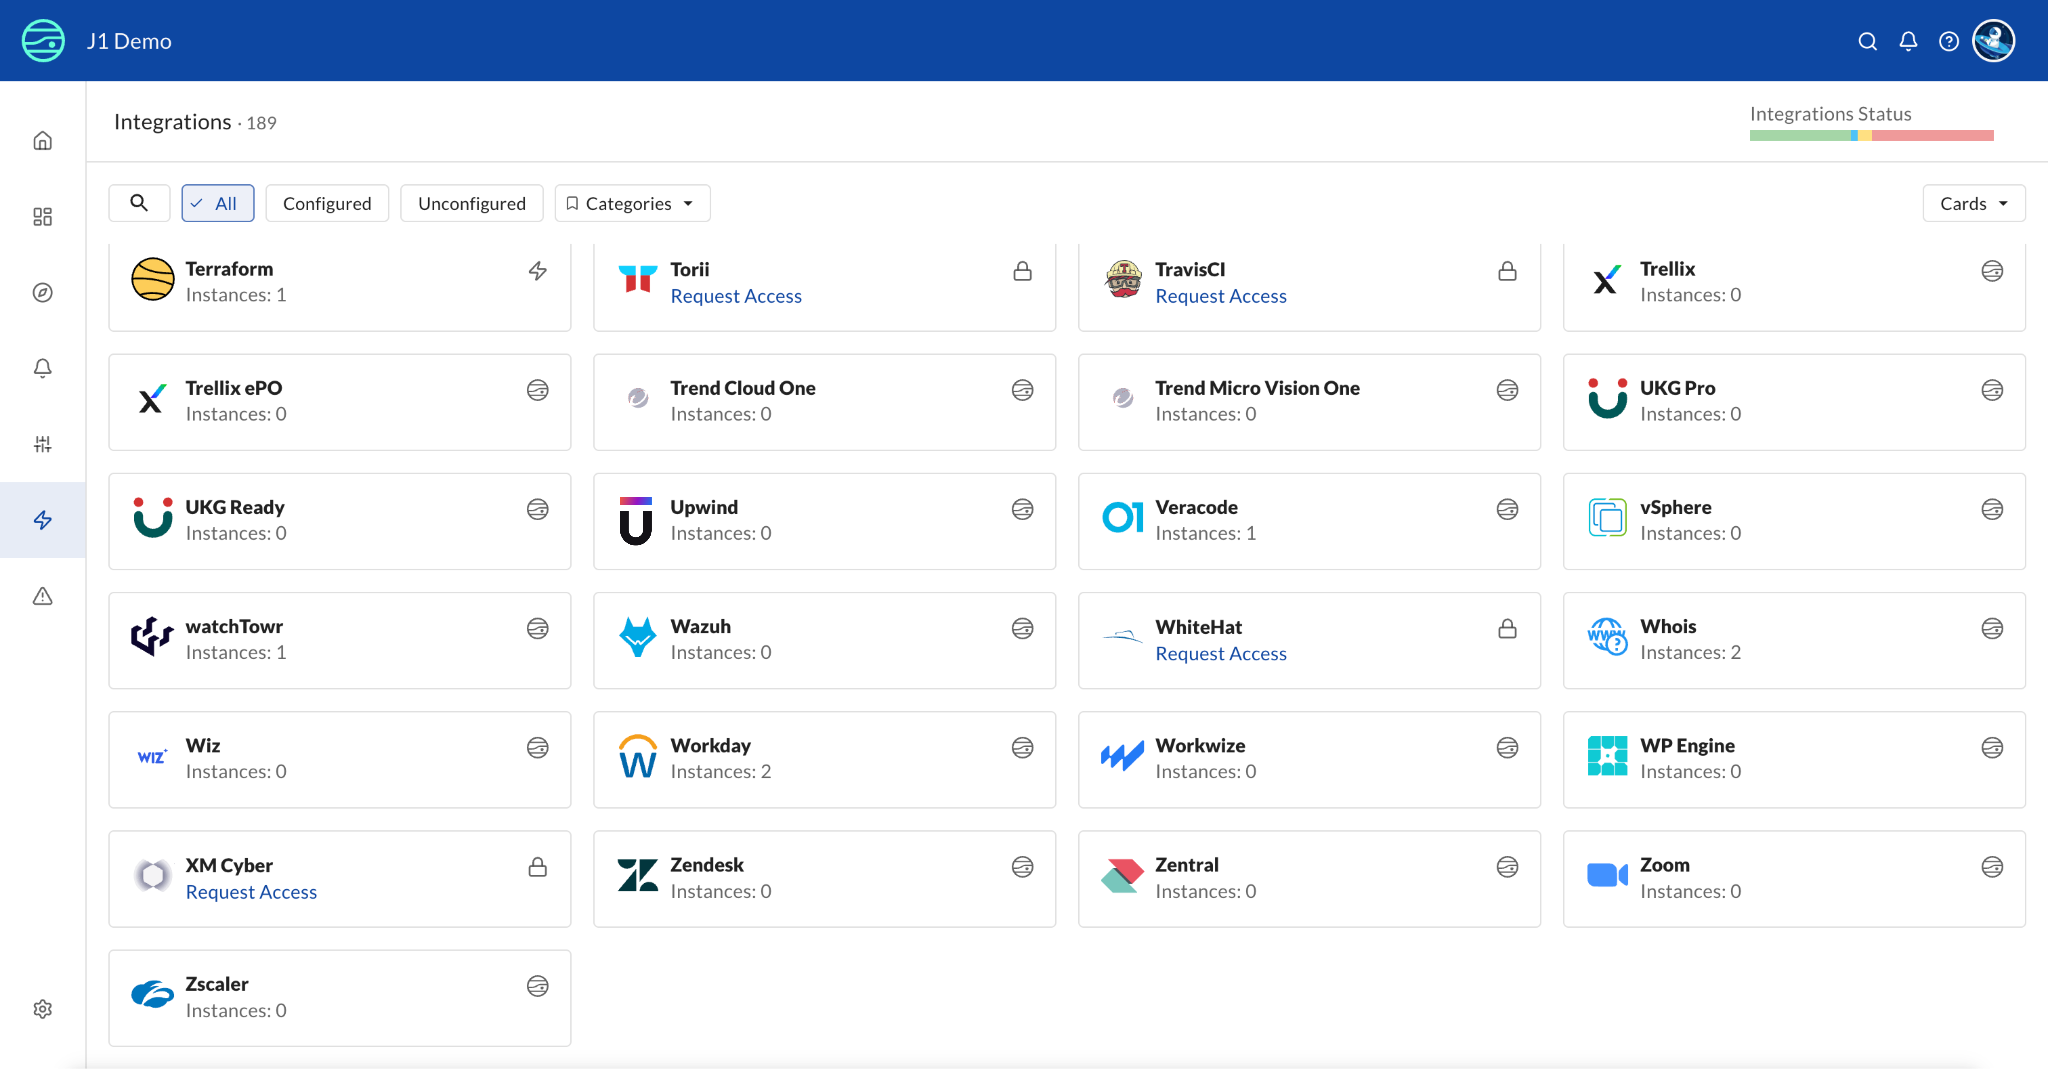Click the JupiterOne logo in header
2048x1069 pixels.
43,41
